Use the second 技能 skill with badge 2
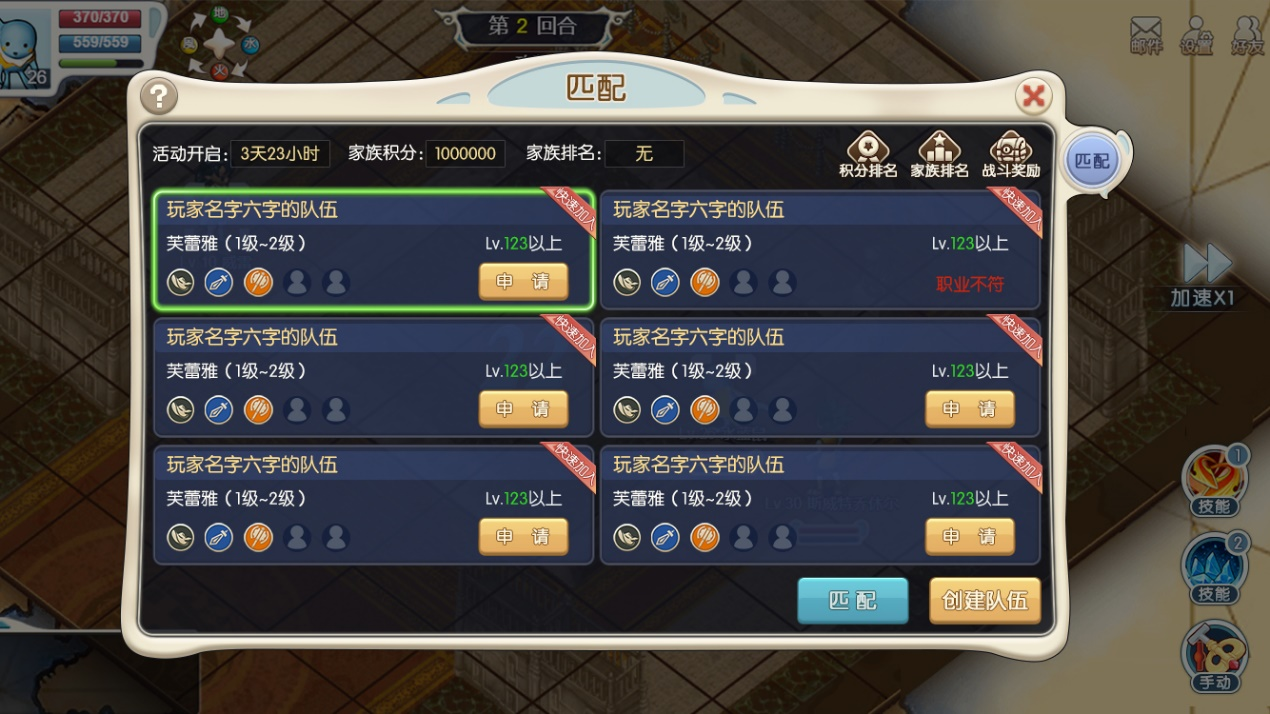This screenshot has height=714, width=1270. (1214, 569)
